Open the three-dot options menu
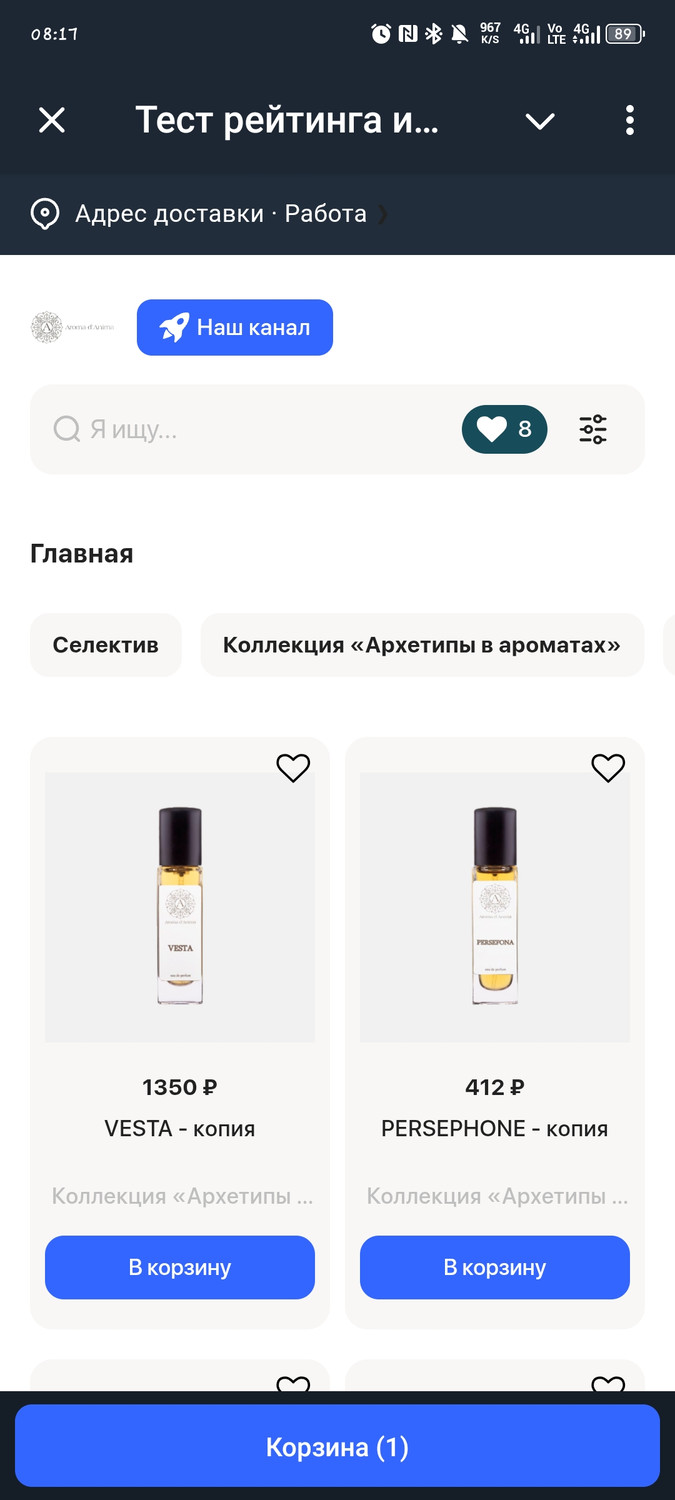The width and height of the screenshot is (675, 1500). (x=629, y=121)
